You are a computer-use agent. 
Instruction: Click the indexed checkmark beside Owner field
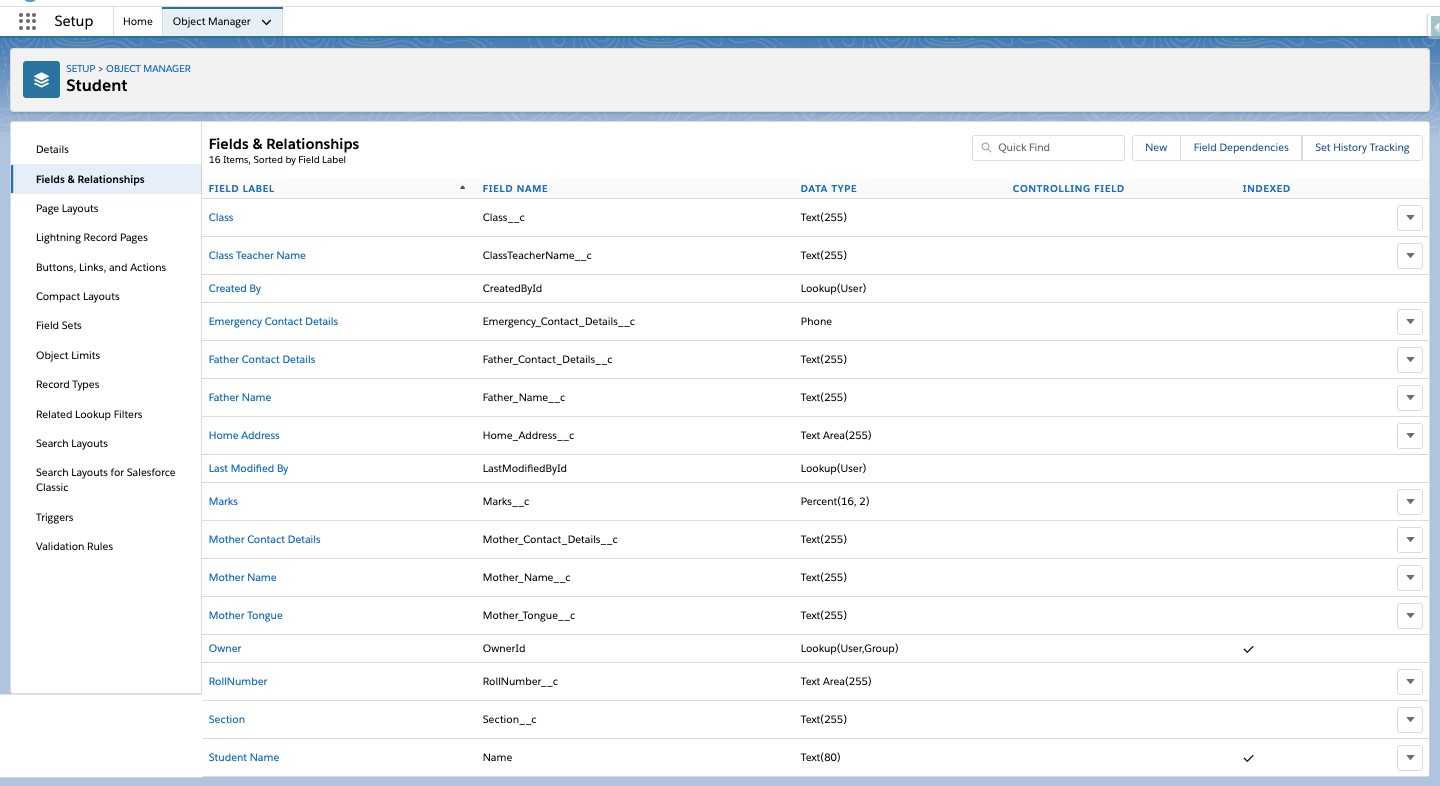[x=1248, y=648]
